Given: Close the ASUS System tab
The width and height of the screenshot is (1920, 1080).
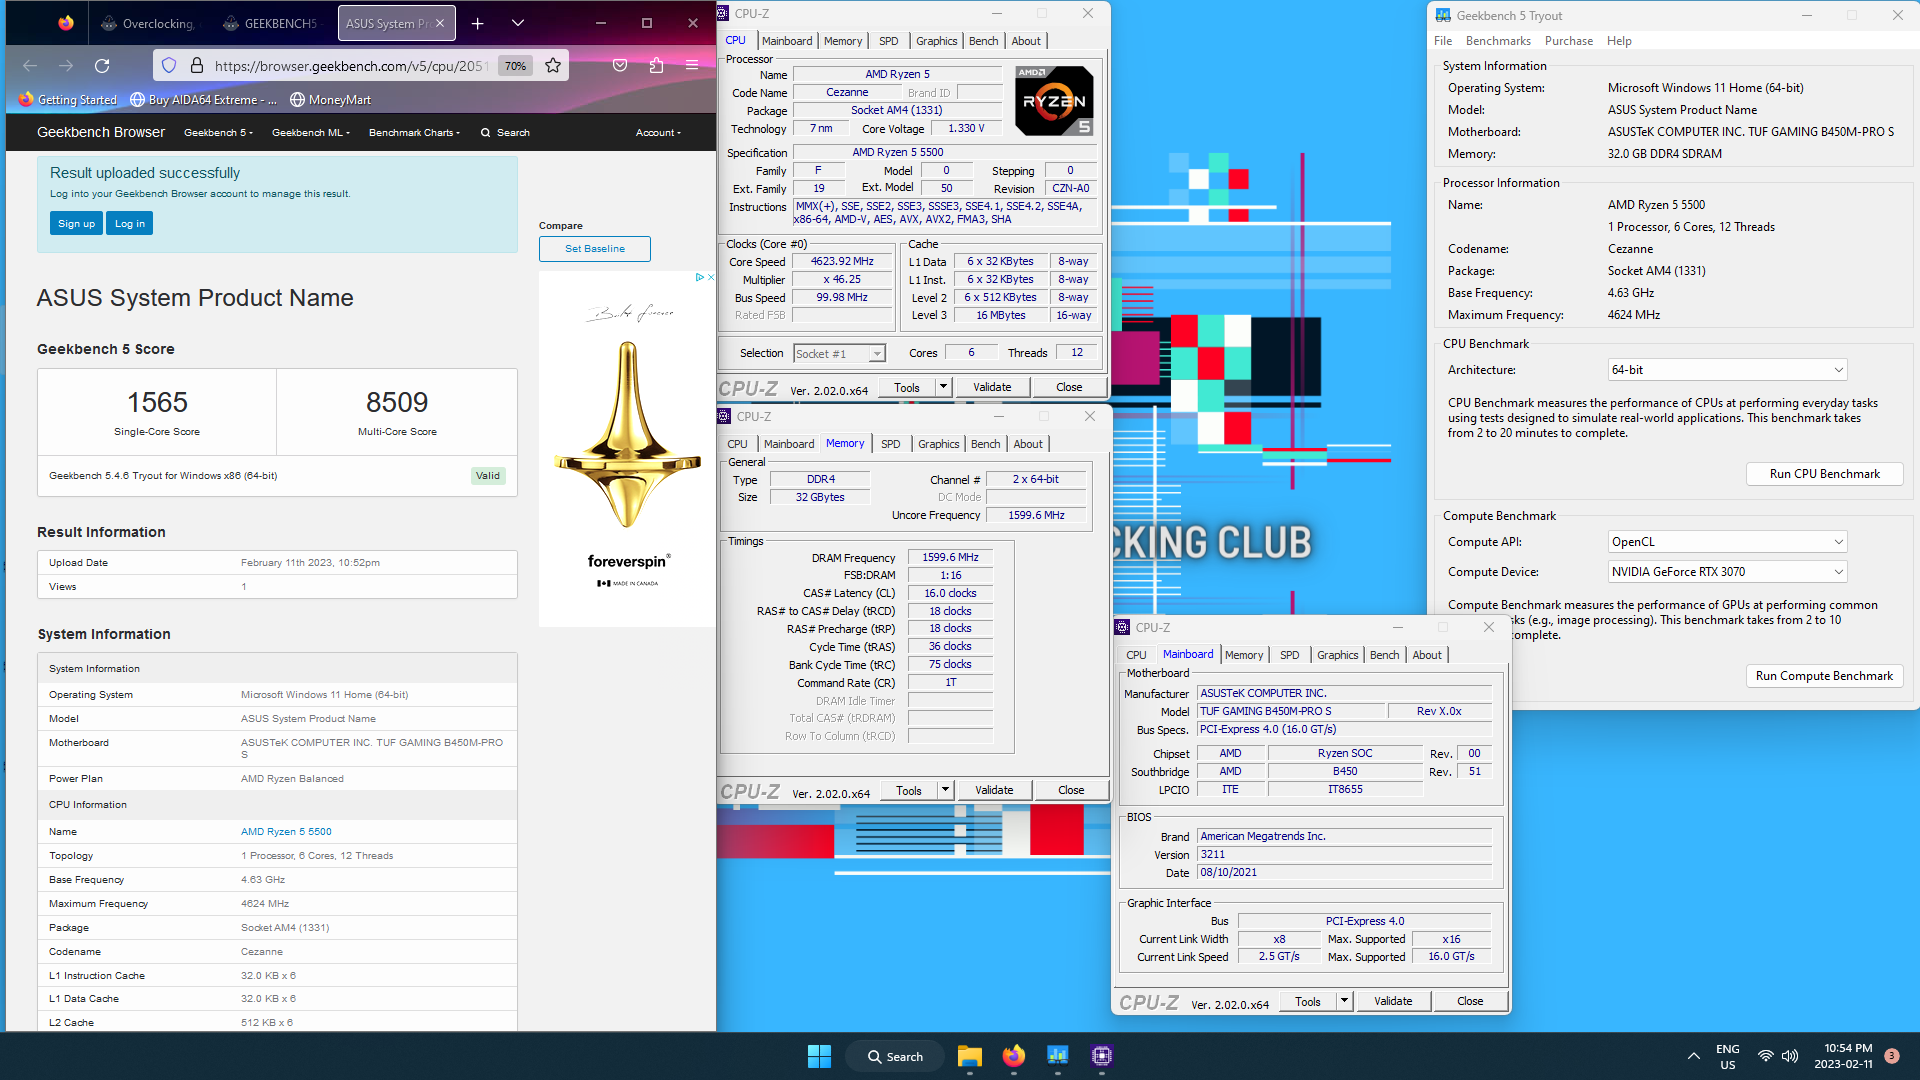Looking at the screenshot, I should coord(441,23).
